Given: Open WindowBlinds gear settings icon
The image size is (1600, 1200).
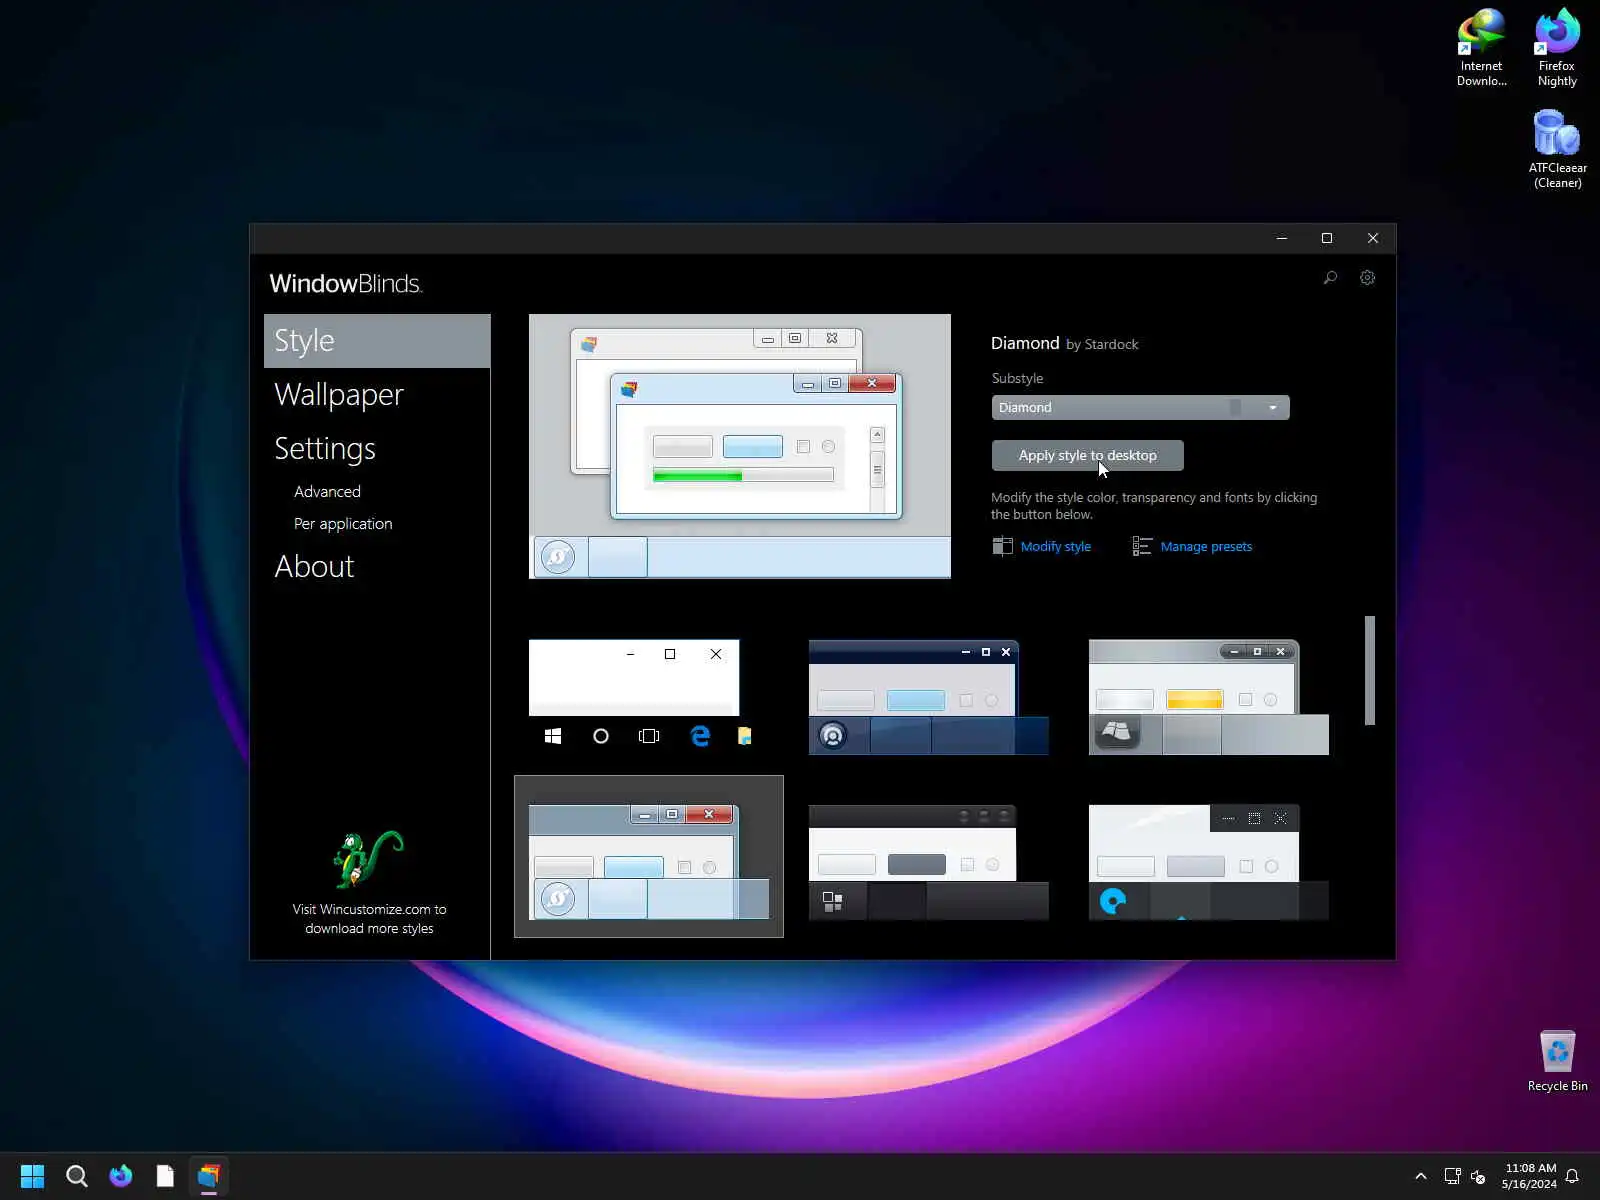Looking at the screenshot, I should click(1367, 278).
